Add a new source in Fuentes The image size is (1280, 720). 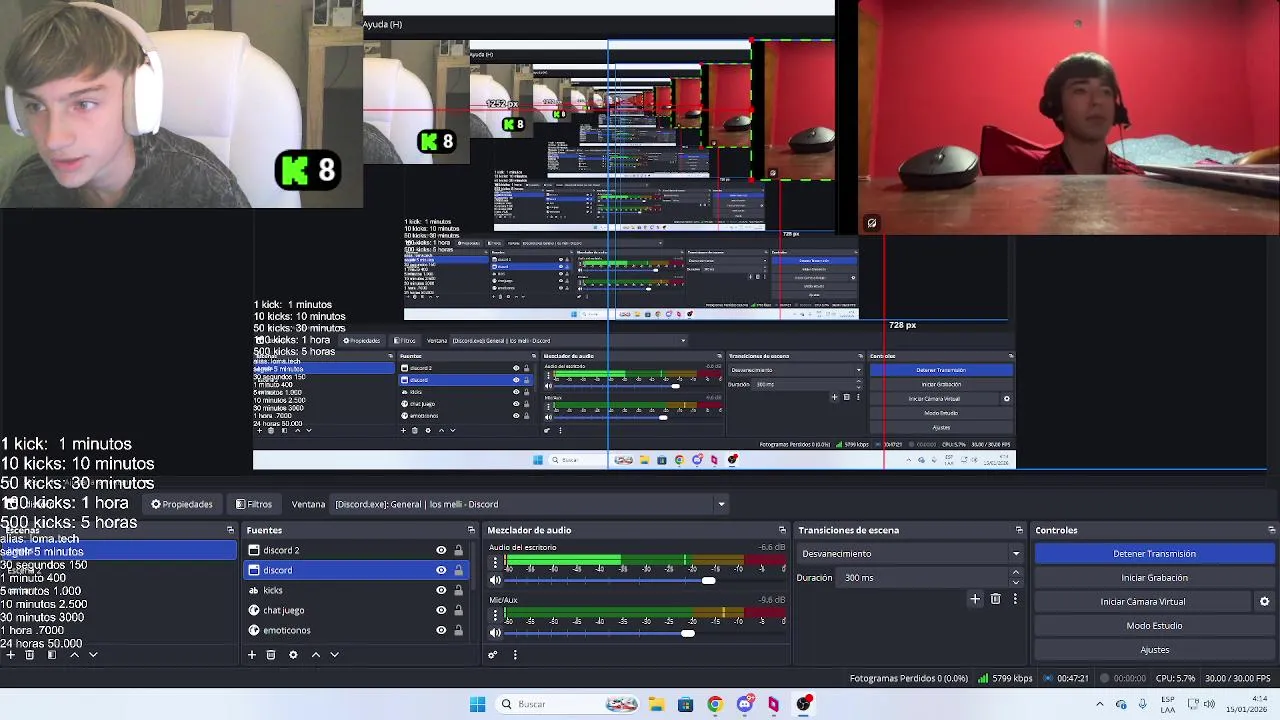[x=252, y=655]
